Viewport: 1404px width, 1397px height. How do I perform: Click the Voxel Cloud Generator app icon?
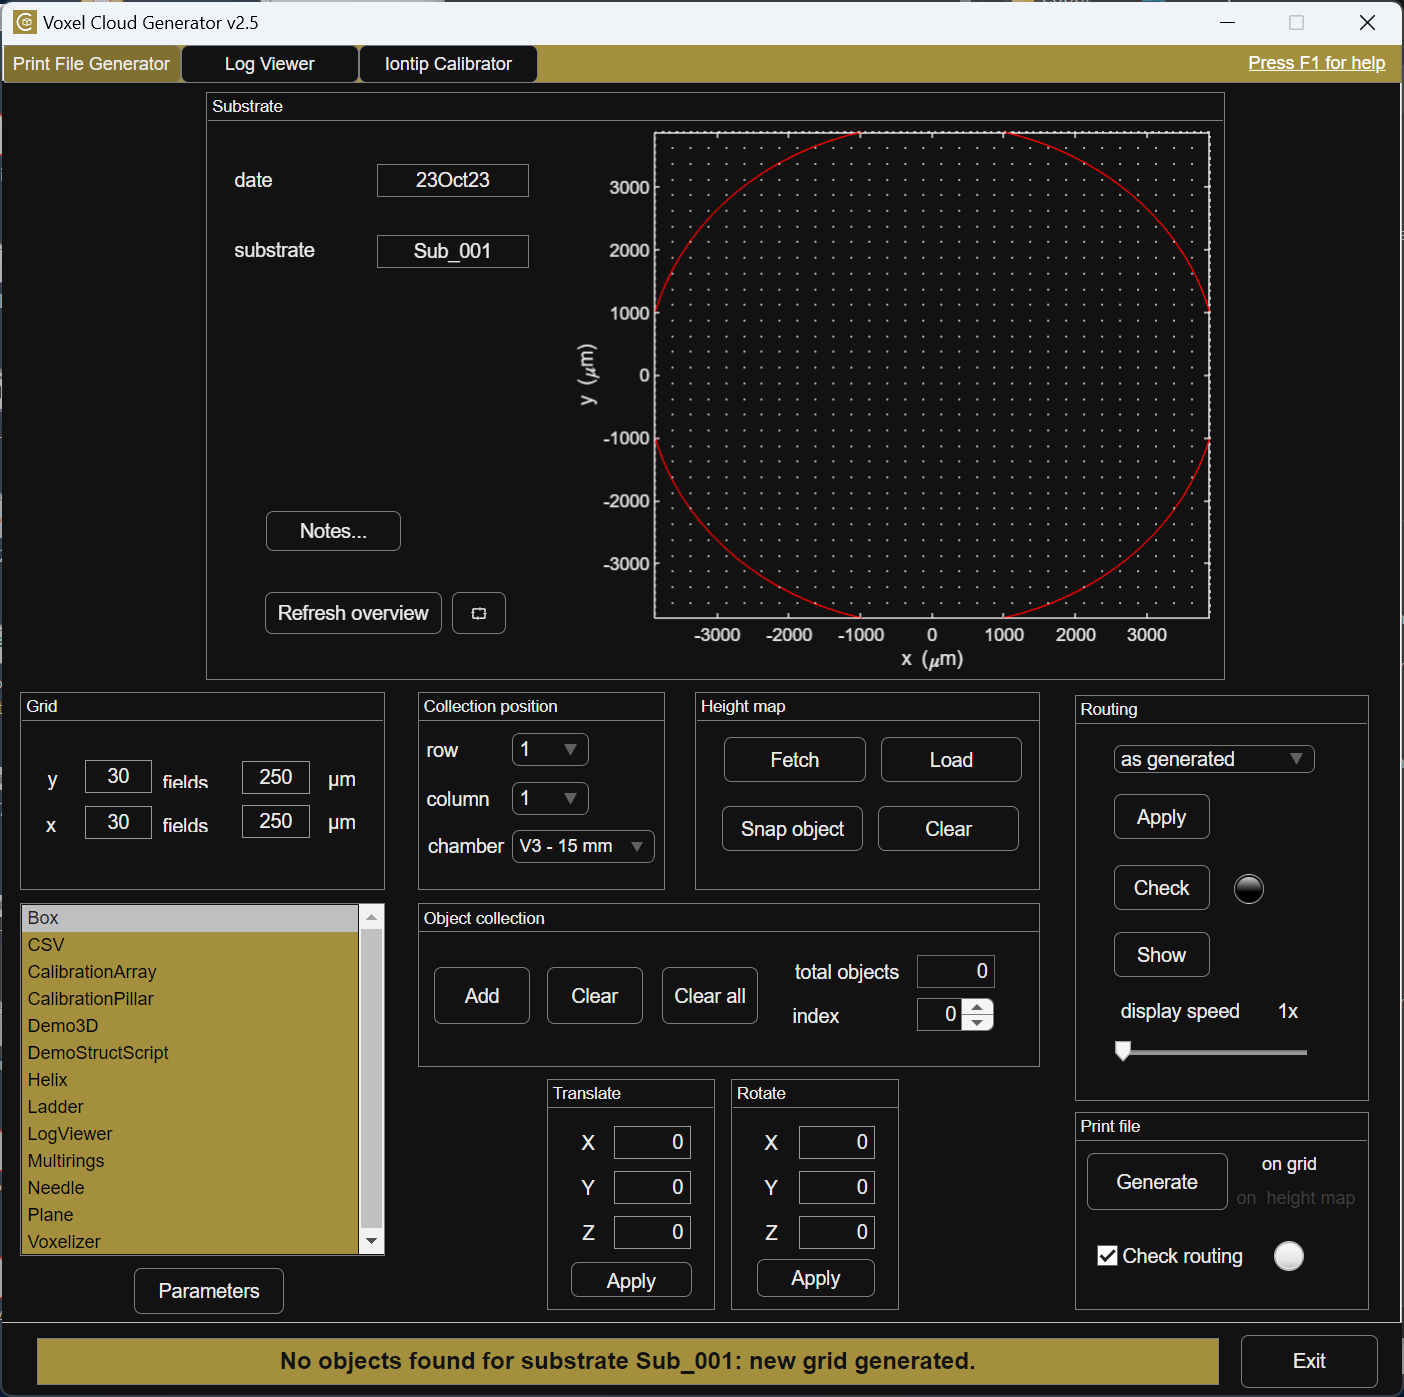tap(24, 22)
